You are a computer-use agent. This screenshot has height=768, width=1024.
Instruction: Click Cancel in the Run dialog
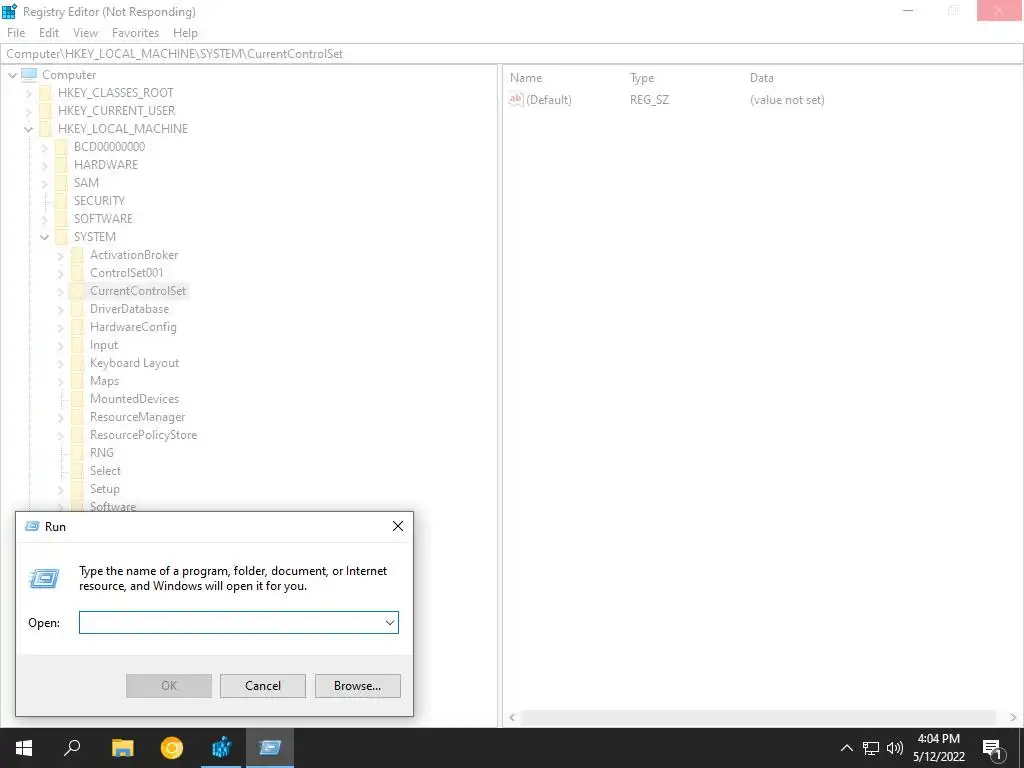263,686
